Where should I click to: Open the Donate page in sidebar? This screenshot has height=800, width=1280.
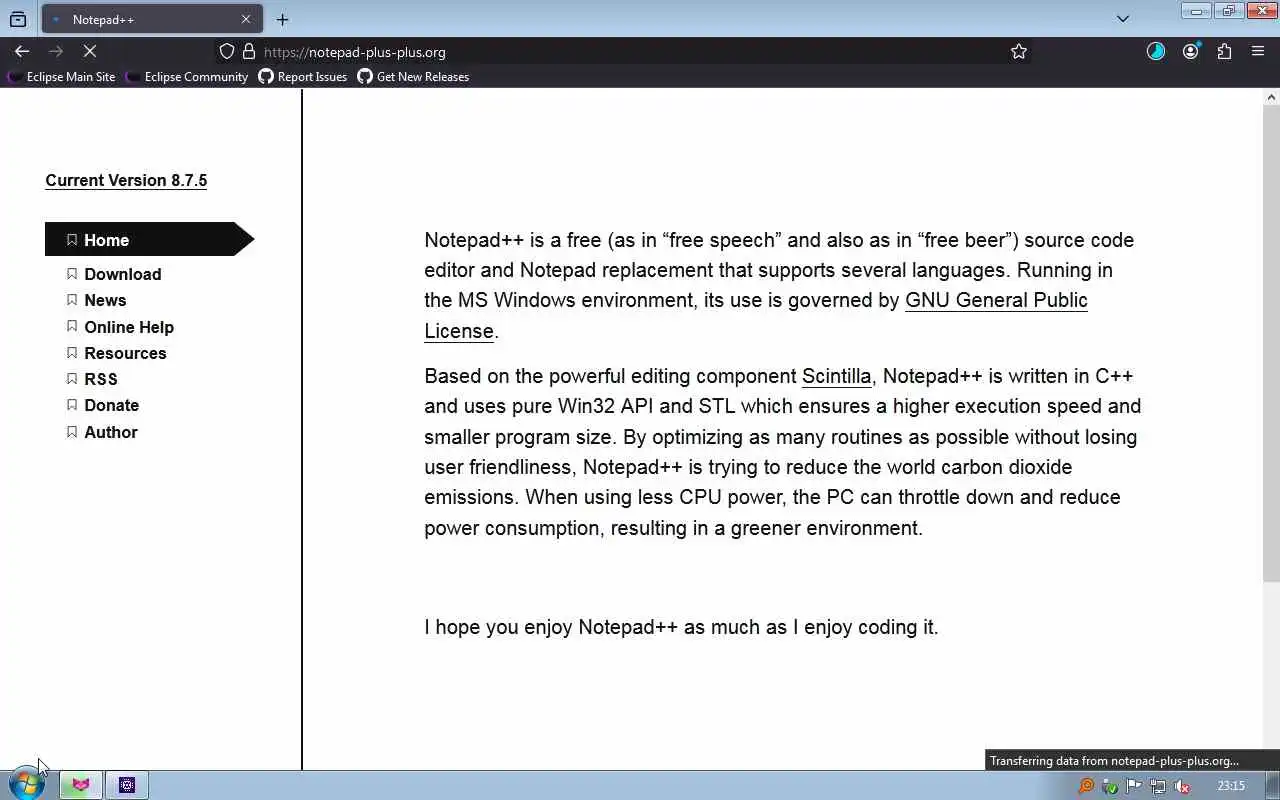[x=111, y=405]
